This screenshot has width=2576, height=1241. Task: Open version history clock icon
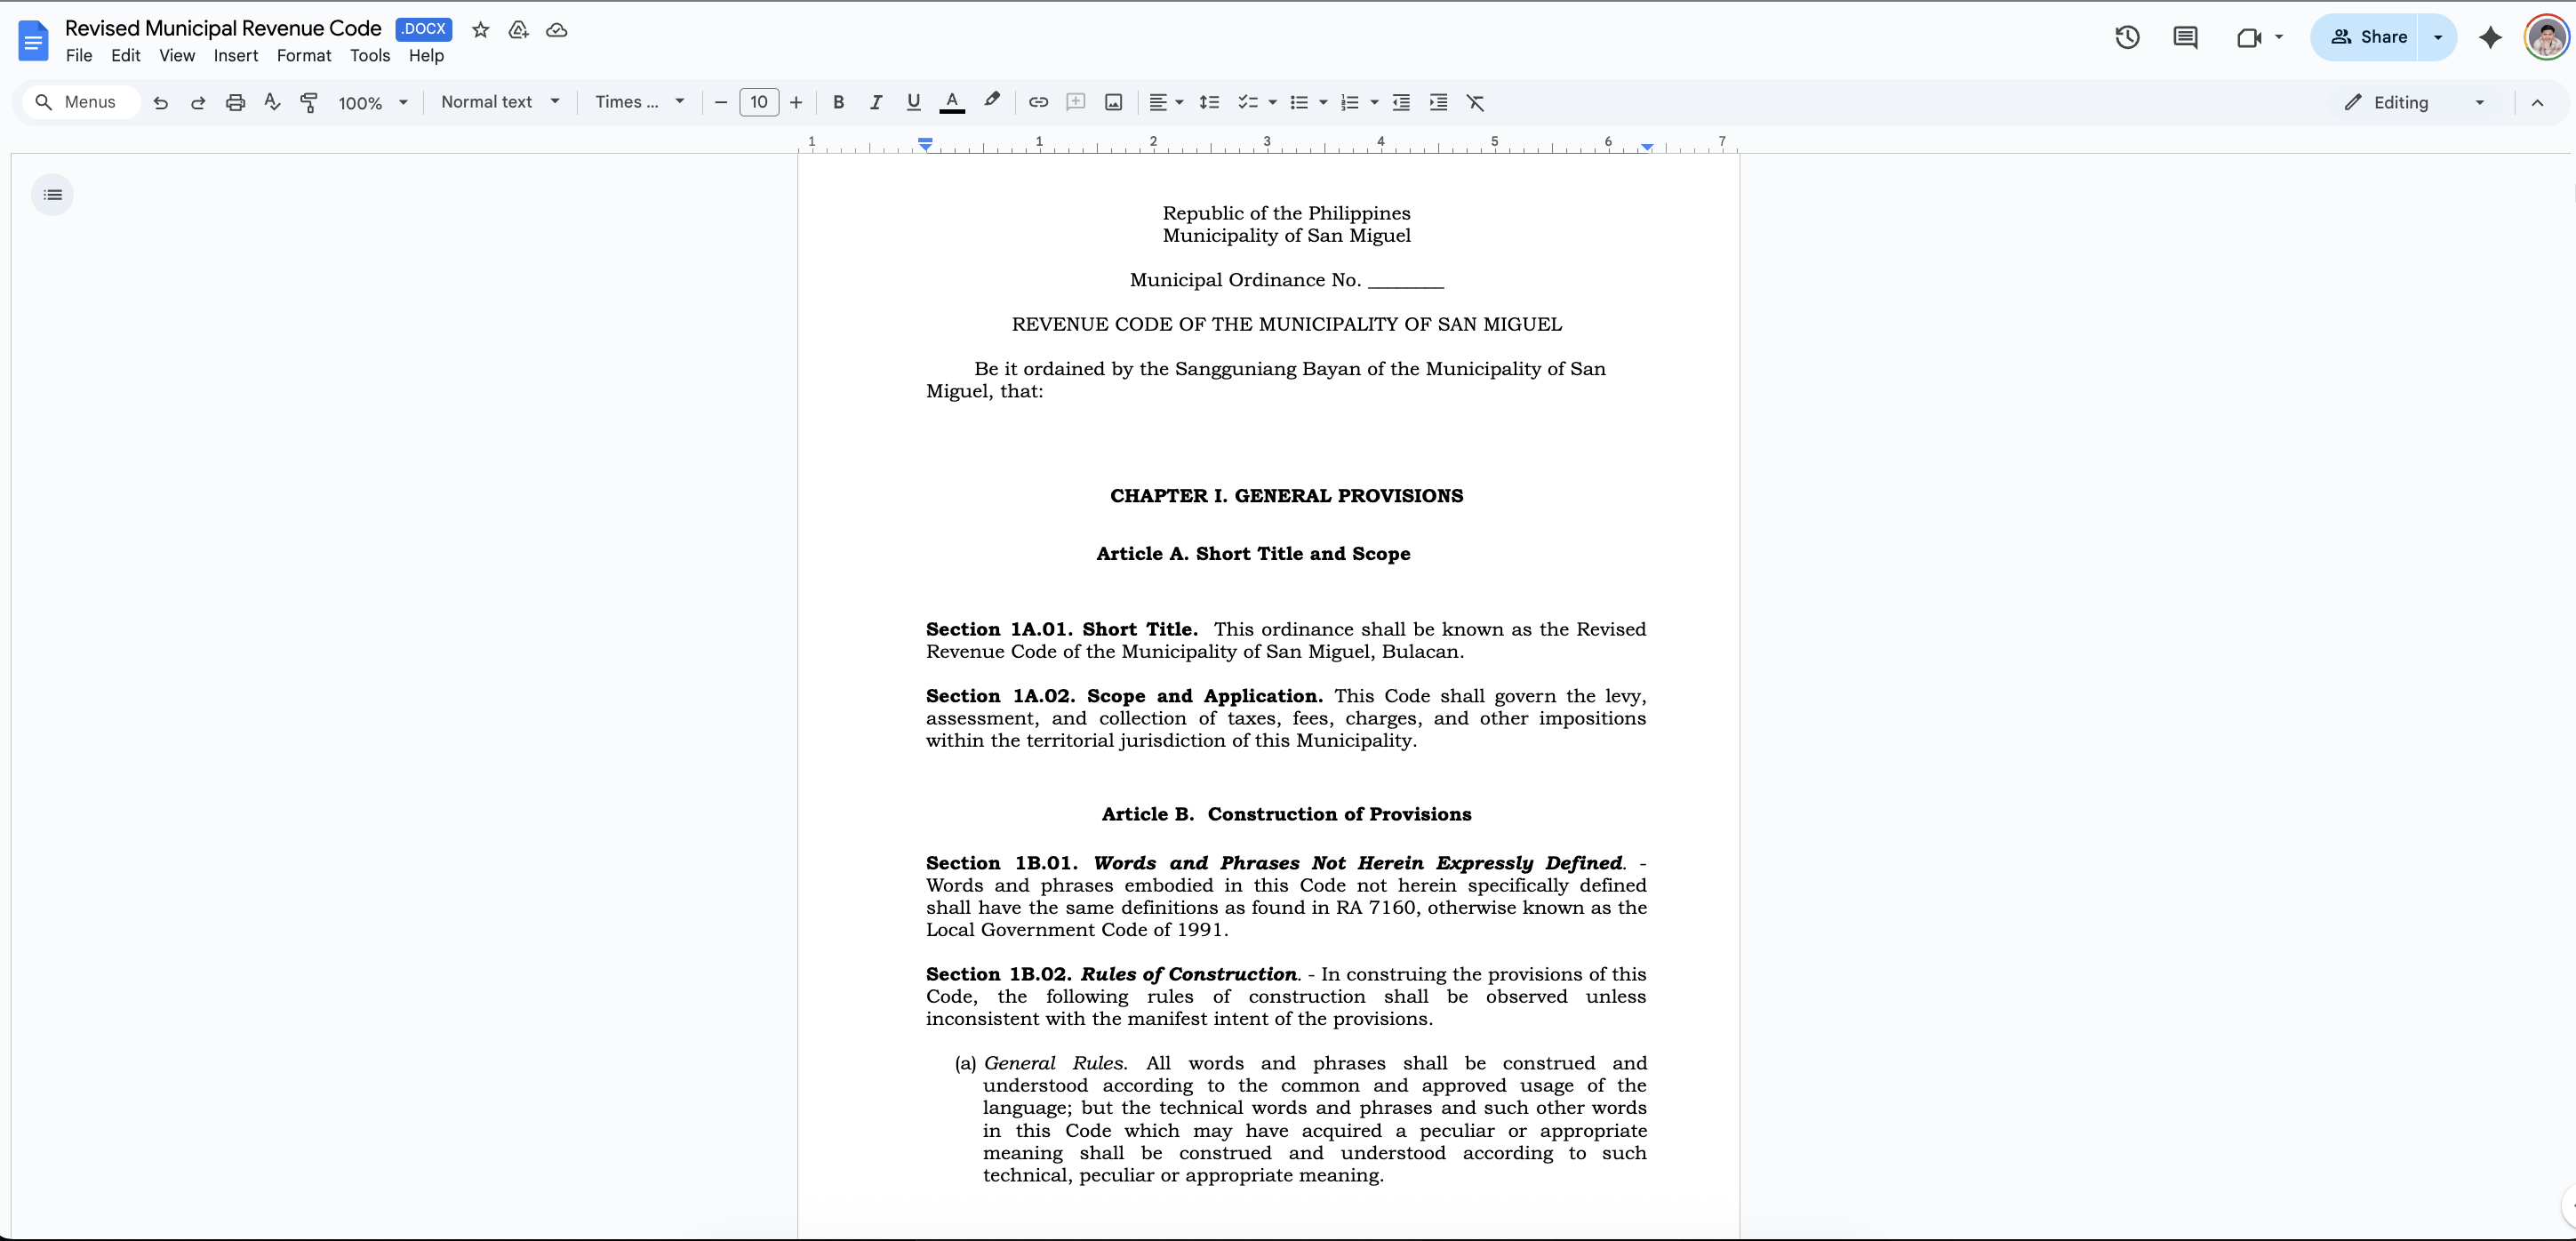[x=2127, y=37]
